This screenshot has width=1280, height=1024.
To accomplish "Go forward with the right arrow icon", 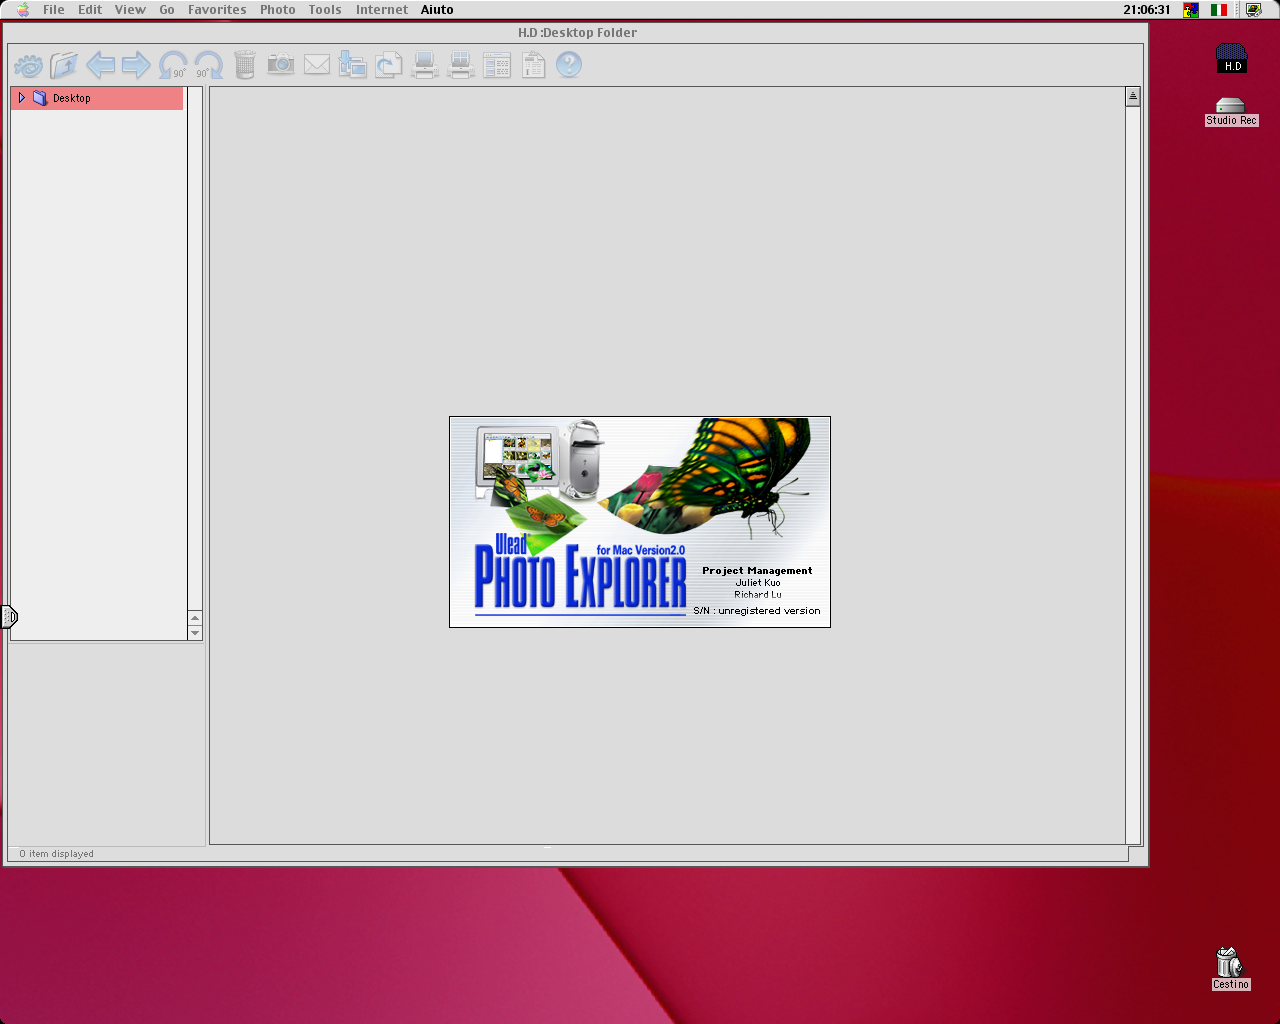I will (x=136, y=66).
